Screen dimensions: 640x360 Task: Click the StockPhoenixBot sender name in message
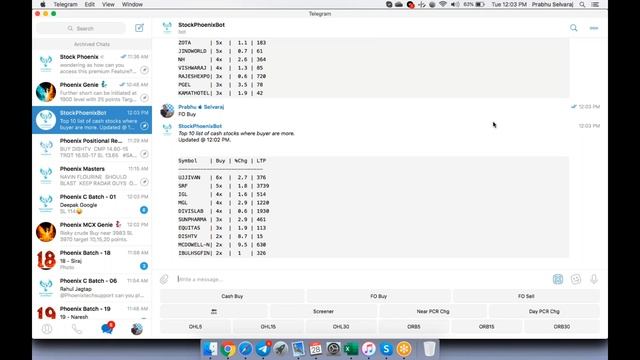(x=200, y=126)
